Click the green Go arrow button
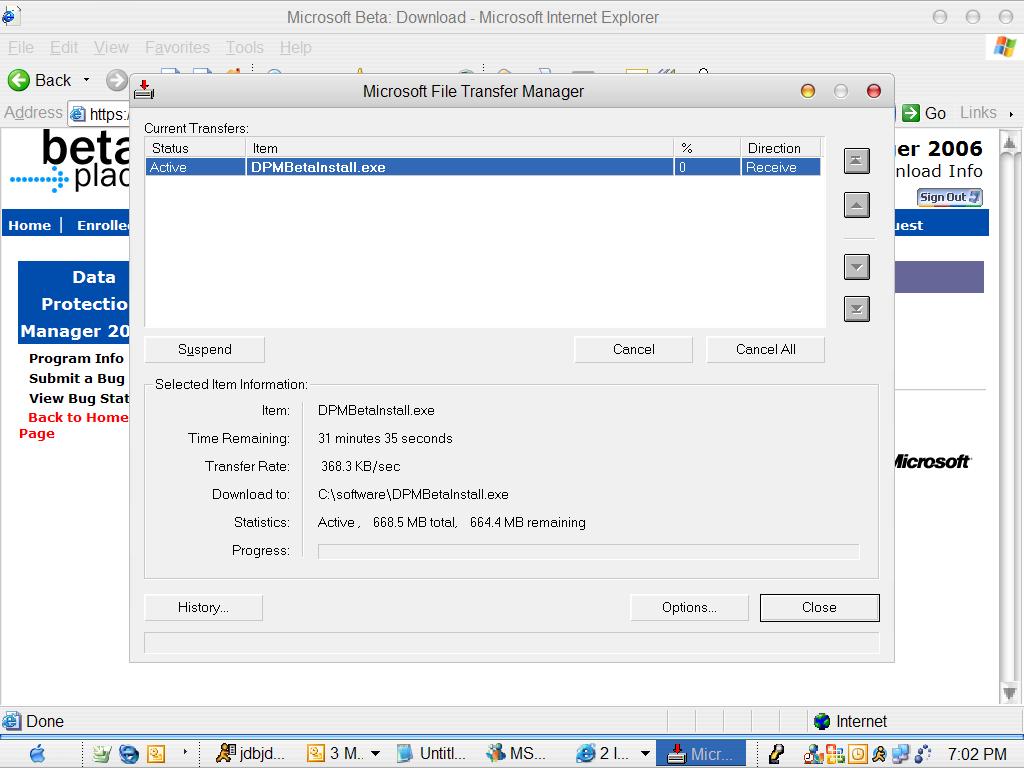Screen dimensions: 1024x768 pyautogui.click(x=911, y=113)
